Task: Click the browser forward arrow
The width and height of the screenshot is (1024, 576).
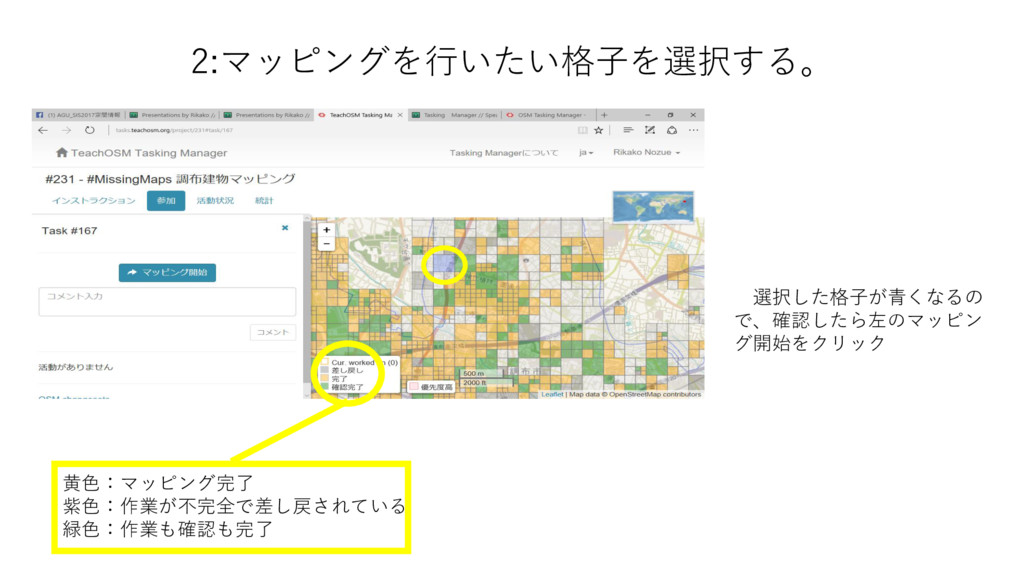Action: pyautogui.click(x=66, y=131)
